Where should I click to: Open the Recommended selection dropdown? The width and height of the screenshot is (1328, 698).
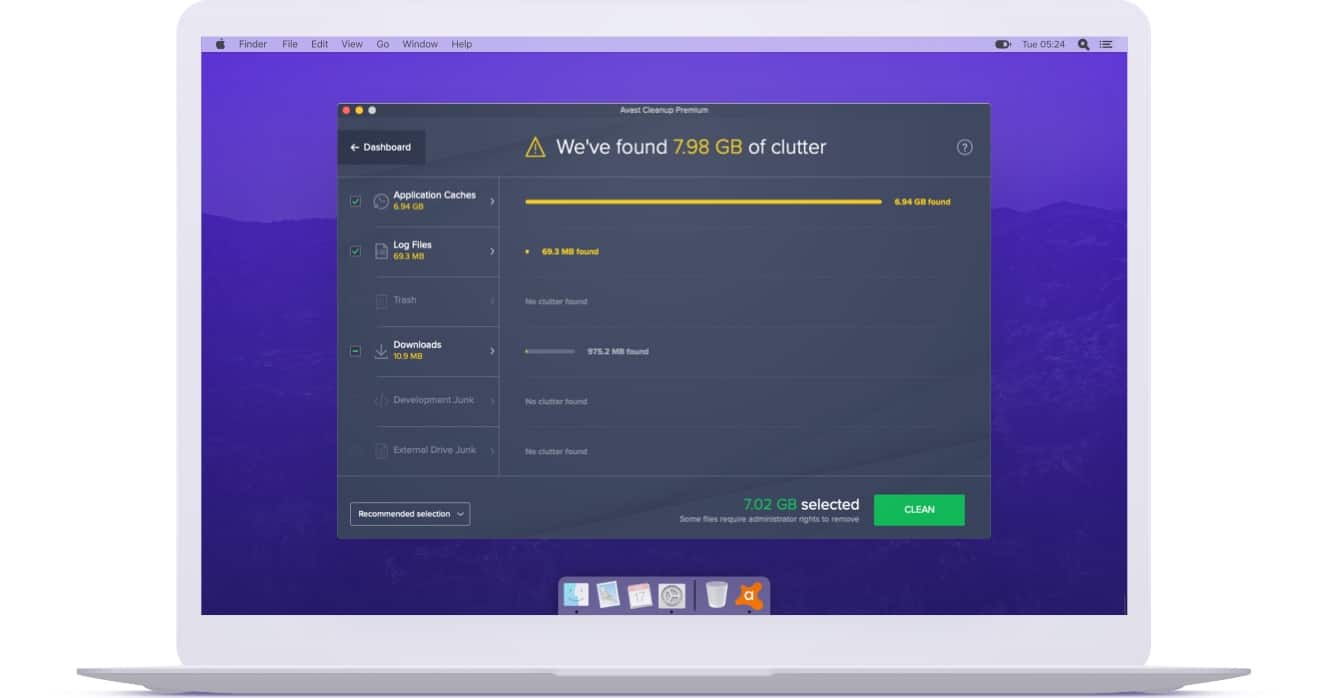410,514
